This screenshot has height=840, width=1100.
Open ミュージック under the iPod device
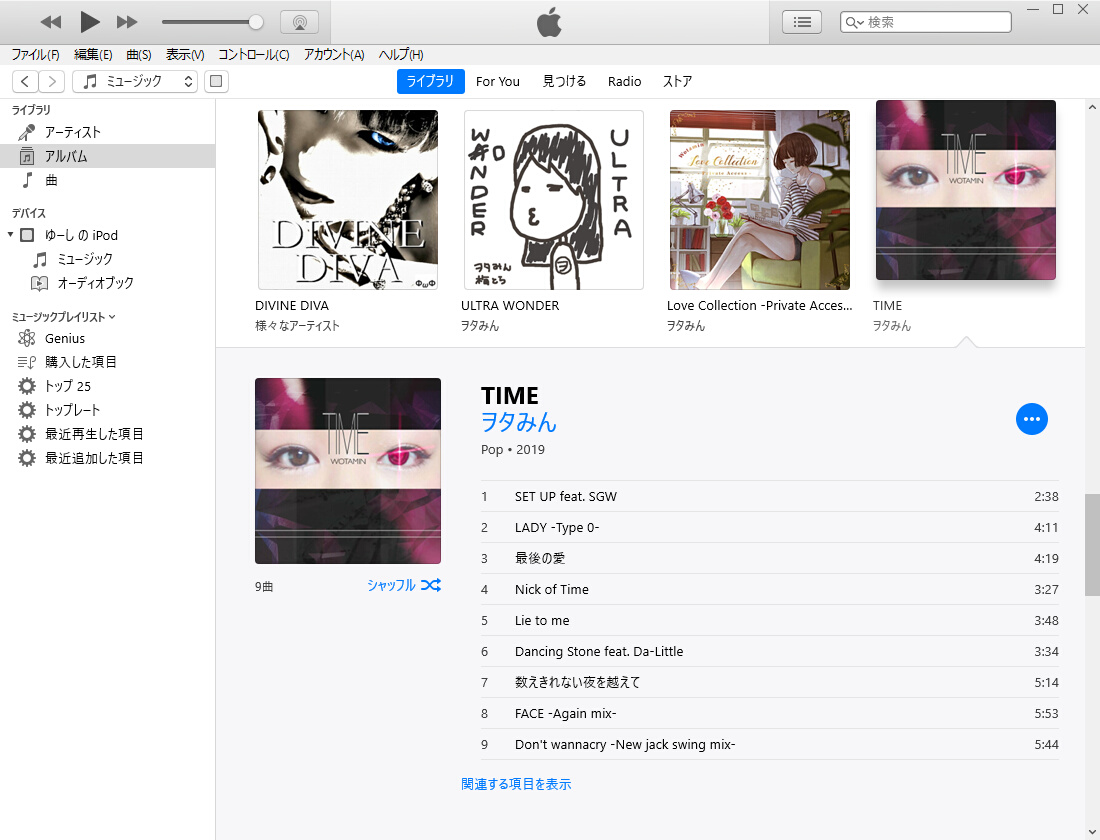click(84, 259)
